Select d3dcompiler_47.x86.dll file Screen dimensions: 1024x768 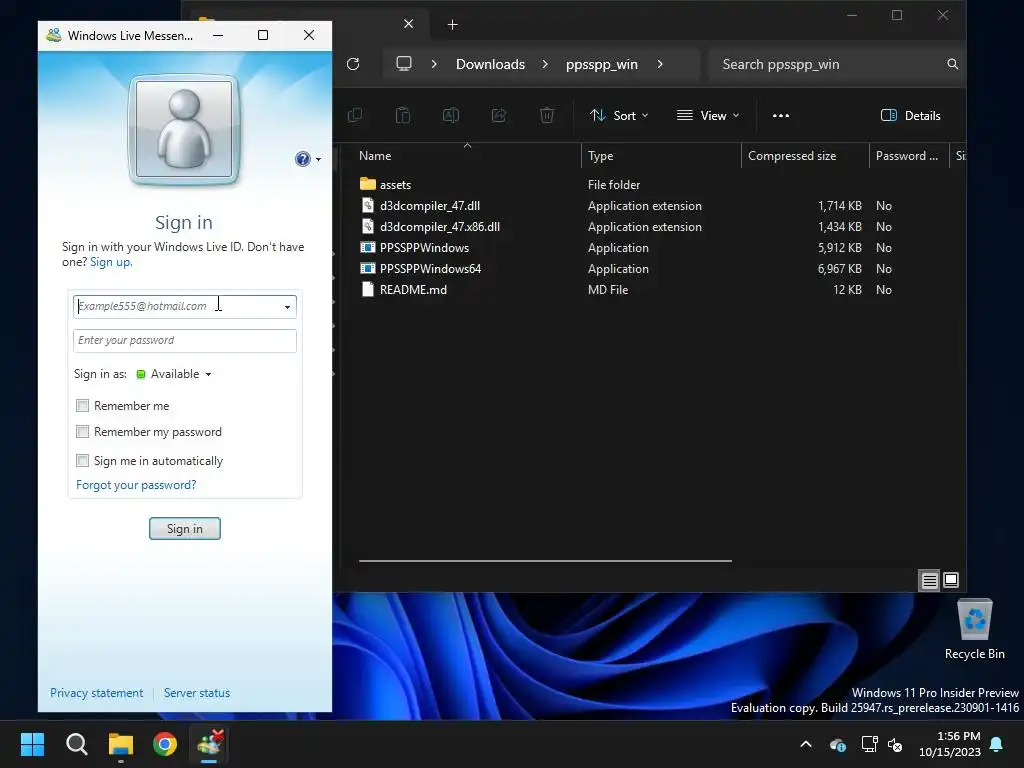(440, 227)
